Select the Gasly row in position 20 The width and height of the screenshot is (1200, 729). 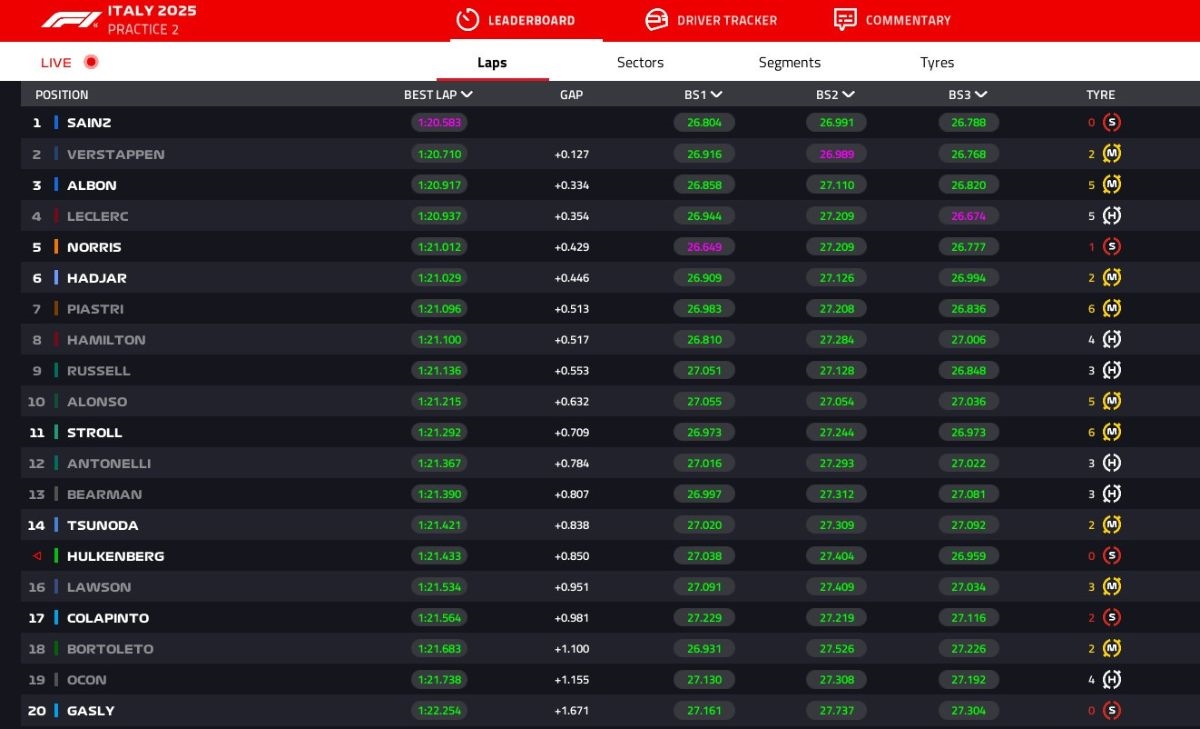(x=91, y=711)
